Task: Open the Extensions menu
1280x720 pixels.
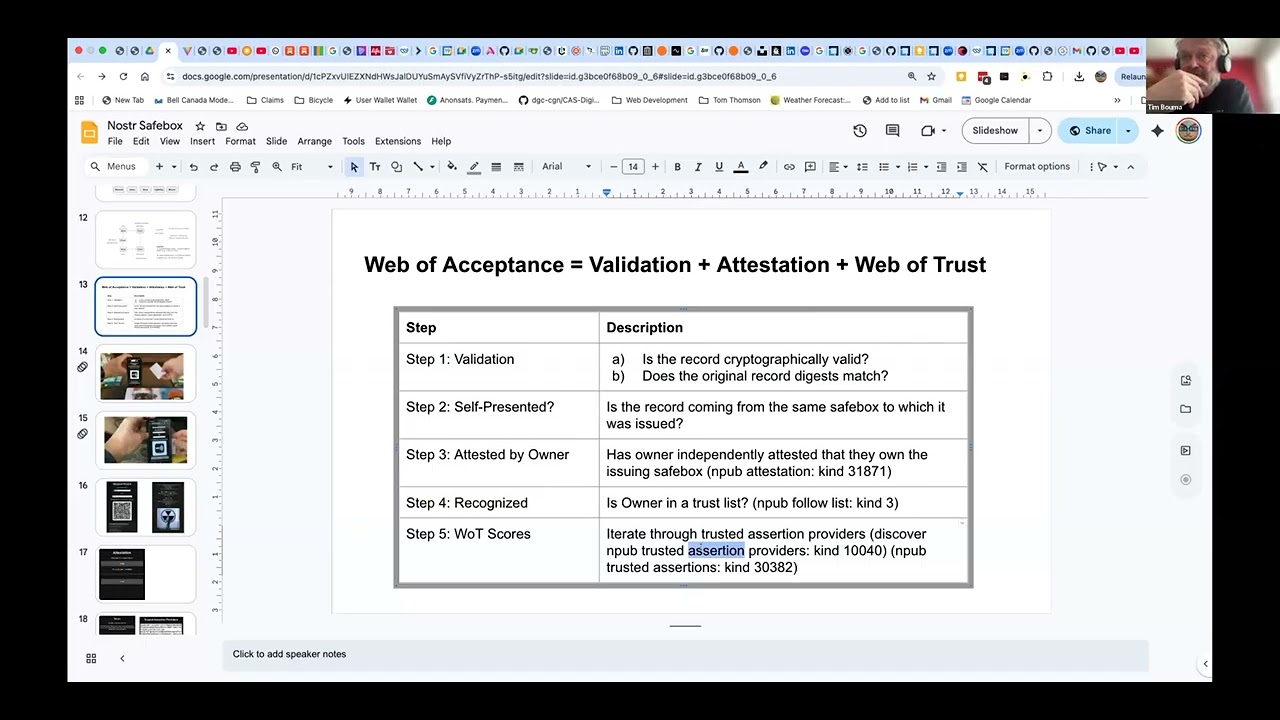Action: coord(398,142)
